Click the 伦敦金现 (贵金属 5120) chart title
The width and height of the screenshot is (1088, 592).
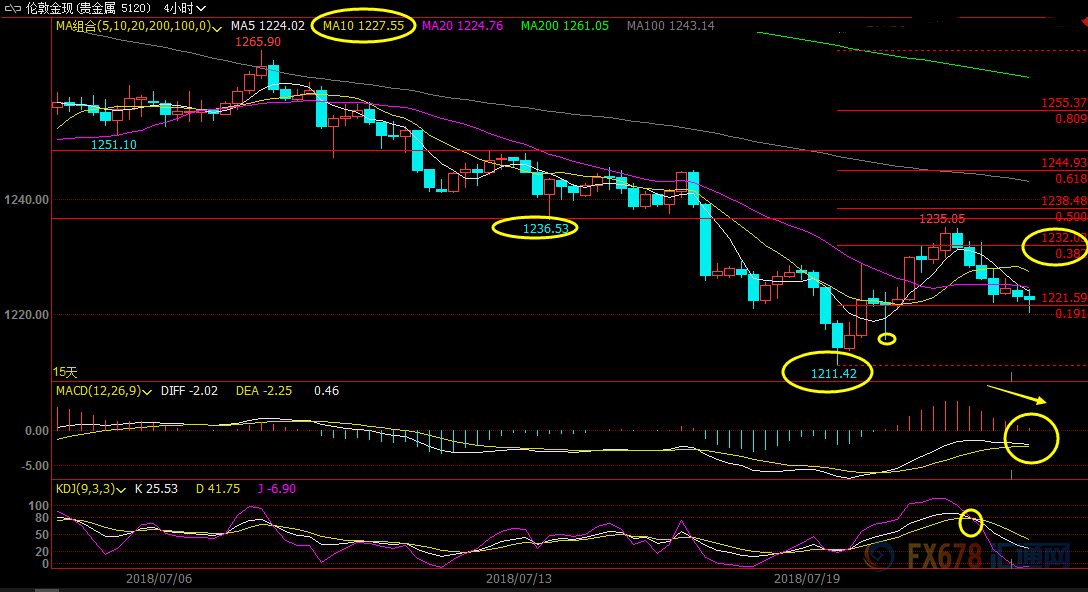click(x=88, y=8)
